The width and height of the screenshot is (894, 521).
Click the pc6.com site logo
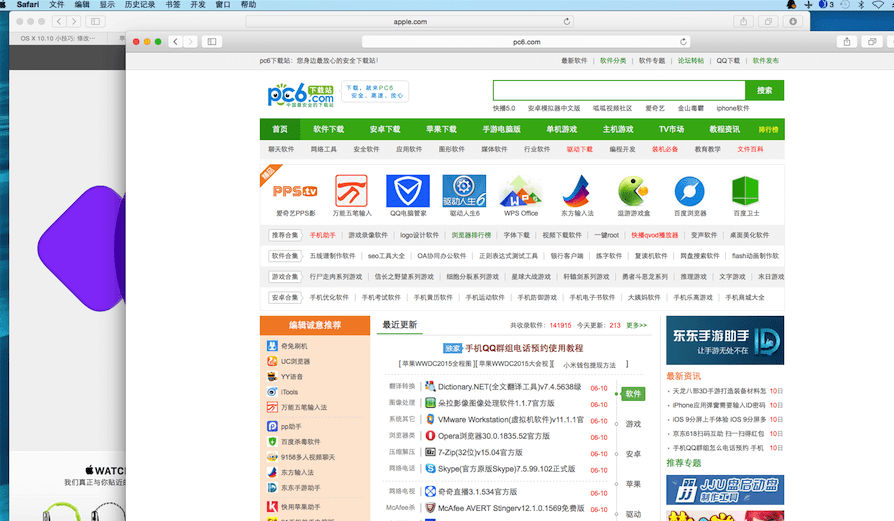pos(300,94)
